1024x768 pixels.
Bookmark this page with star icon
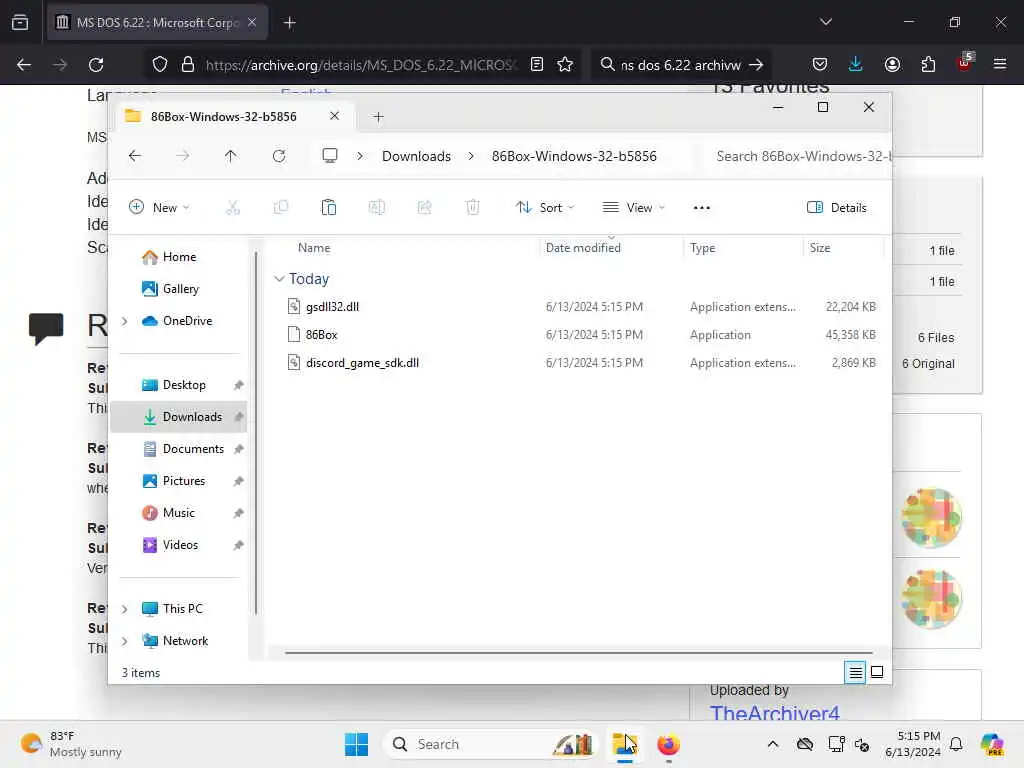click(x=565, y=65)
